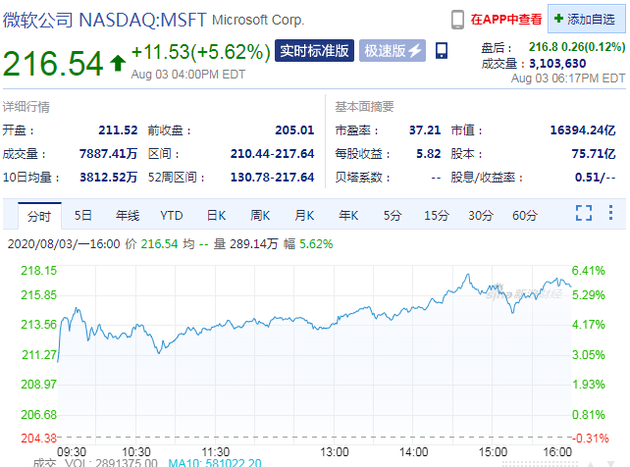Click the VOL: 2891375.00 label
The height and width of the screenshot is (467, 630).
[111, 463]
